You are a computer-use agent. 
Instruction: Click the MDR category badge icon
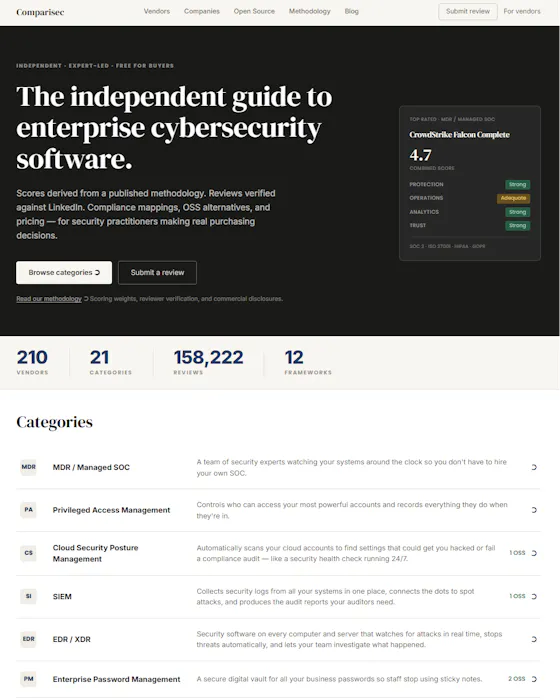pos(29,467)
